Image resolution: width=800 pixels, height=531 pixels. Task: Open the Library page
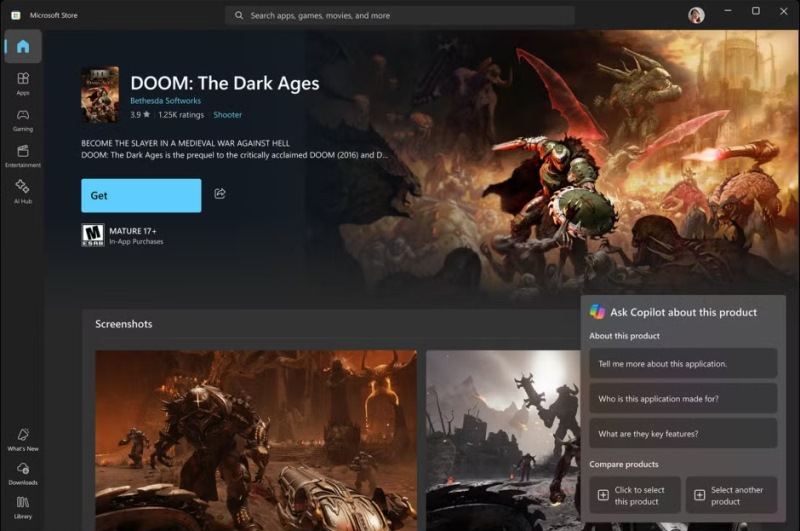pos(22,506)
